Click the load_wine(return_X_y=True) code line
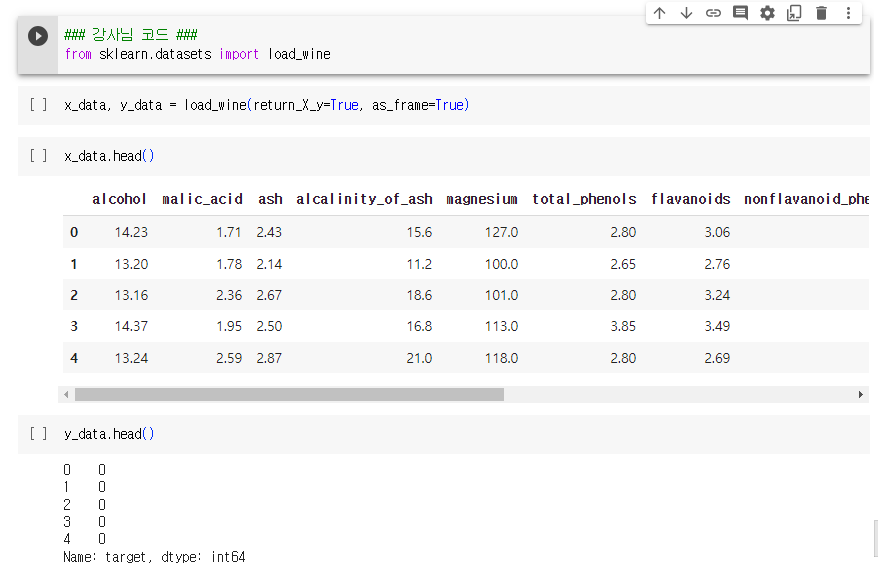The height and width of the screenshot is (575, 878). [267, 105]
